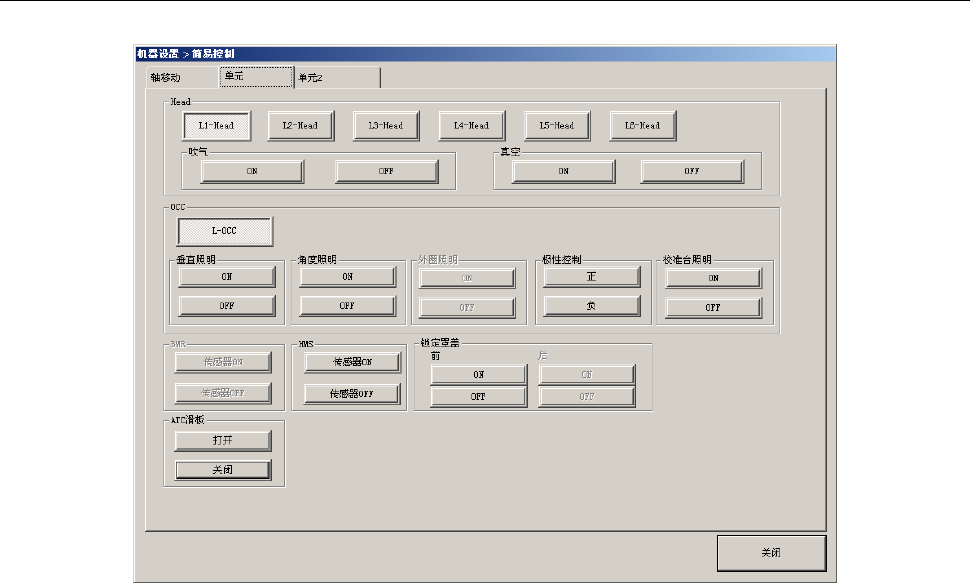
Task: Turn 校准台照明 ON
Action: [713, 279]
